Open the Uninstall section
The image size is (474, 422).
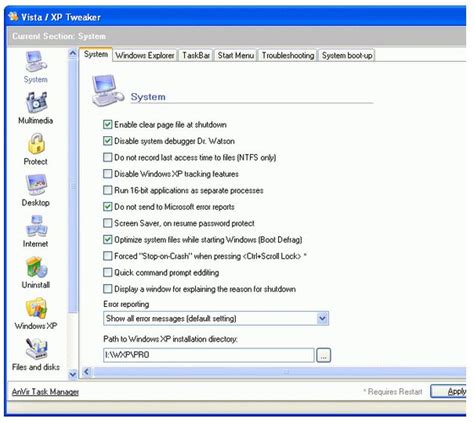click(x=36, y=272)
